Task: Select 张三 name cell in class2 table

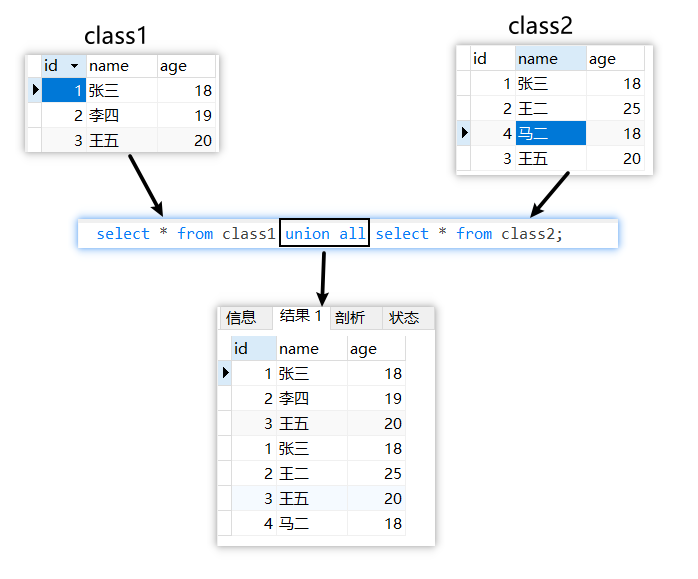Action: pos(551,83)
